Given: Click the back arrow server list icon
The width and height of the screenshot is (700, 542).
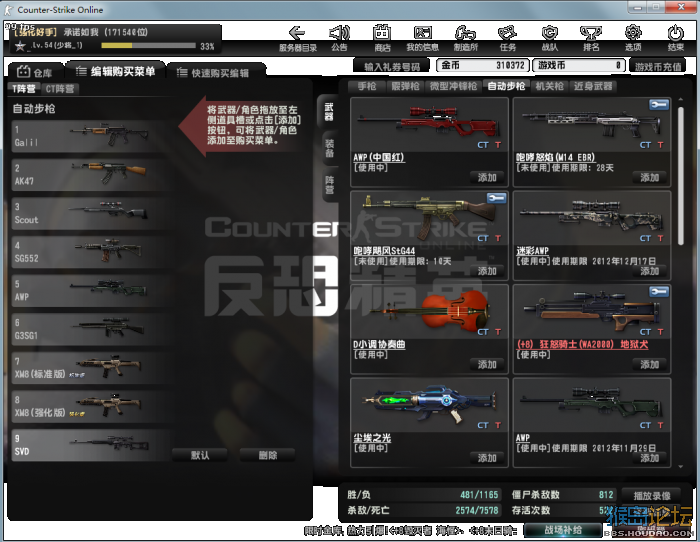Looking at the screenshot, I should (297, 33).
